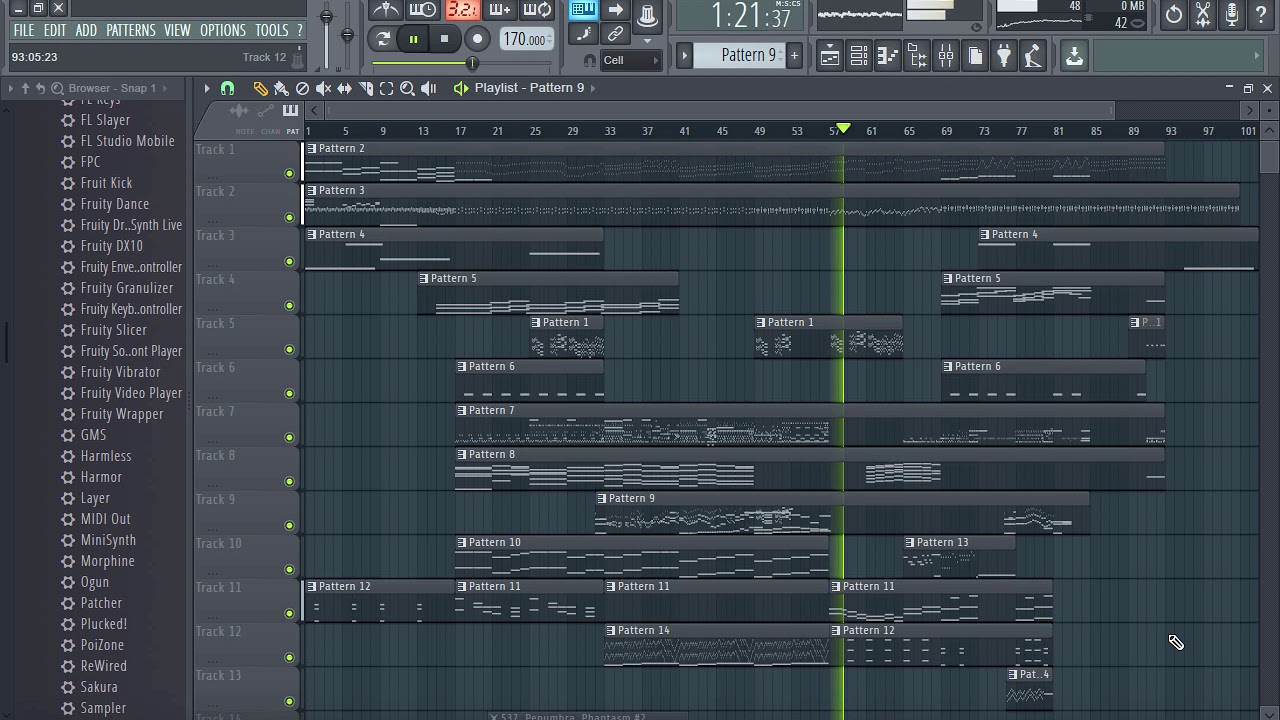The image size is (1280, 720).
Task: Select the zoom tool
Action: (407, 88)
